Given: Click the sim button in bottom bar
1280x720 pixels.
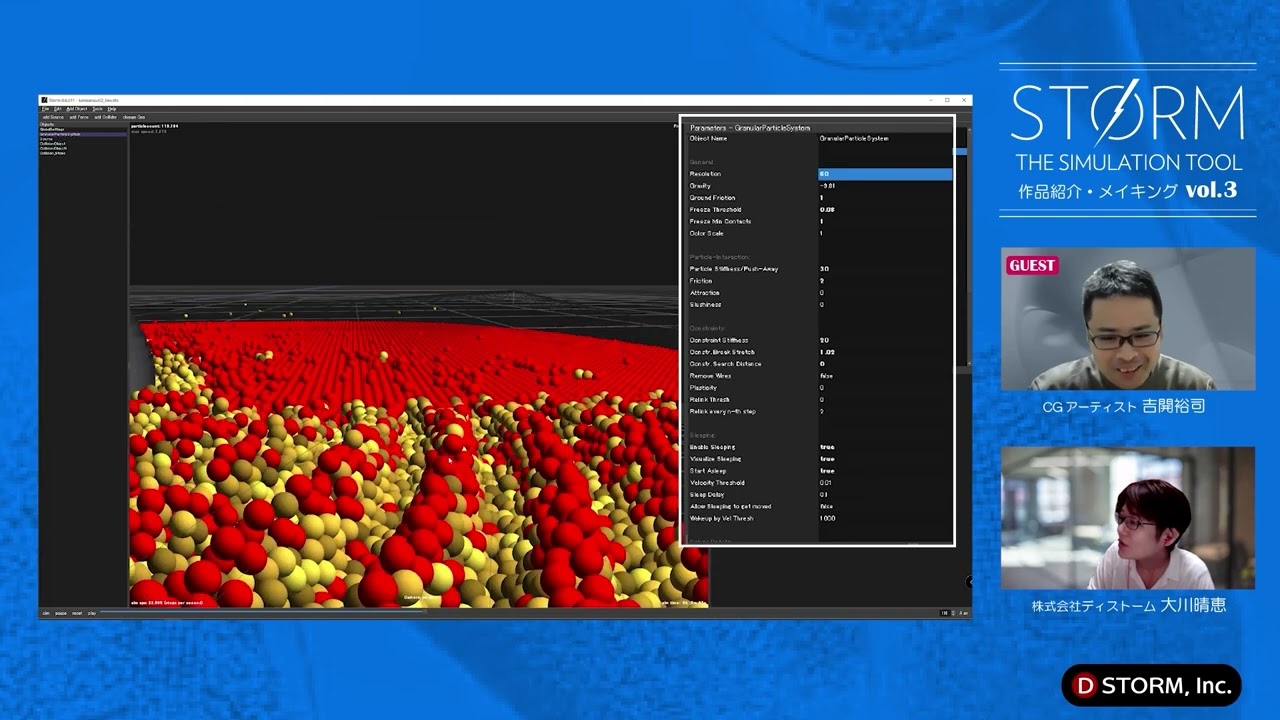Looking at the screenshot, I should pyautogui.click(x=46, y=613).
